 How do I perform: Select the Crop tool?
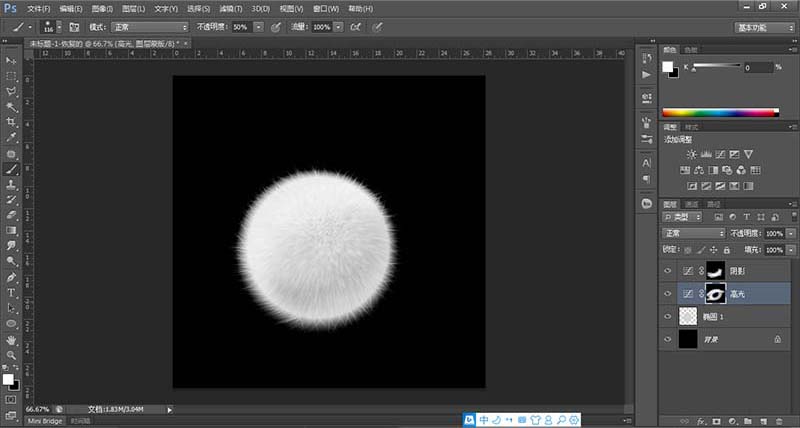[x=11, y=121]
